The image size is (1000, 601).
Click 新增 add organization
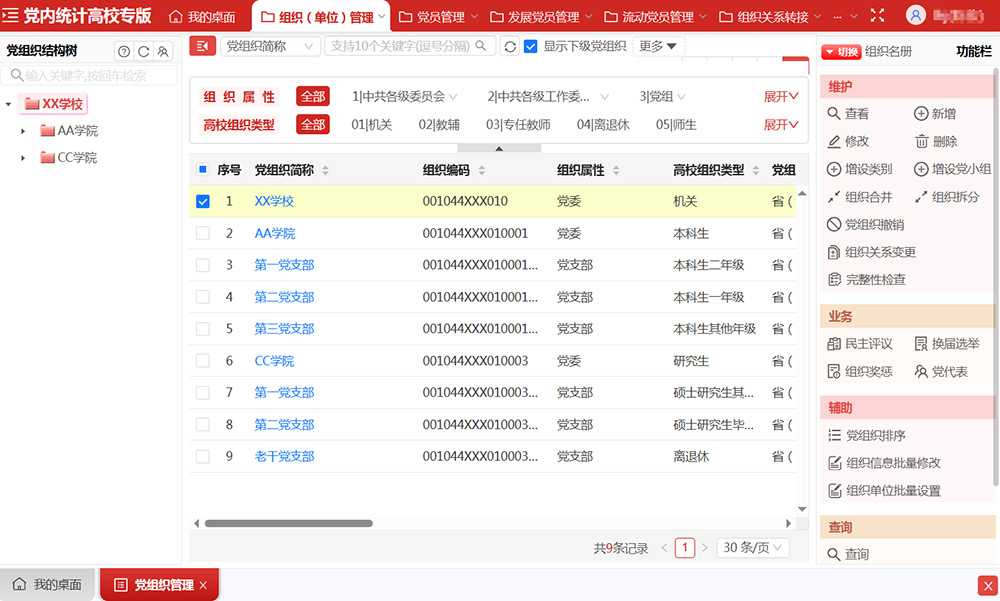(x=935, y=114)
